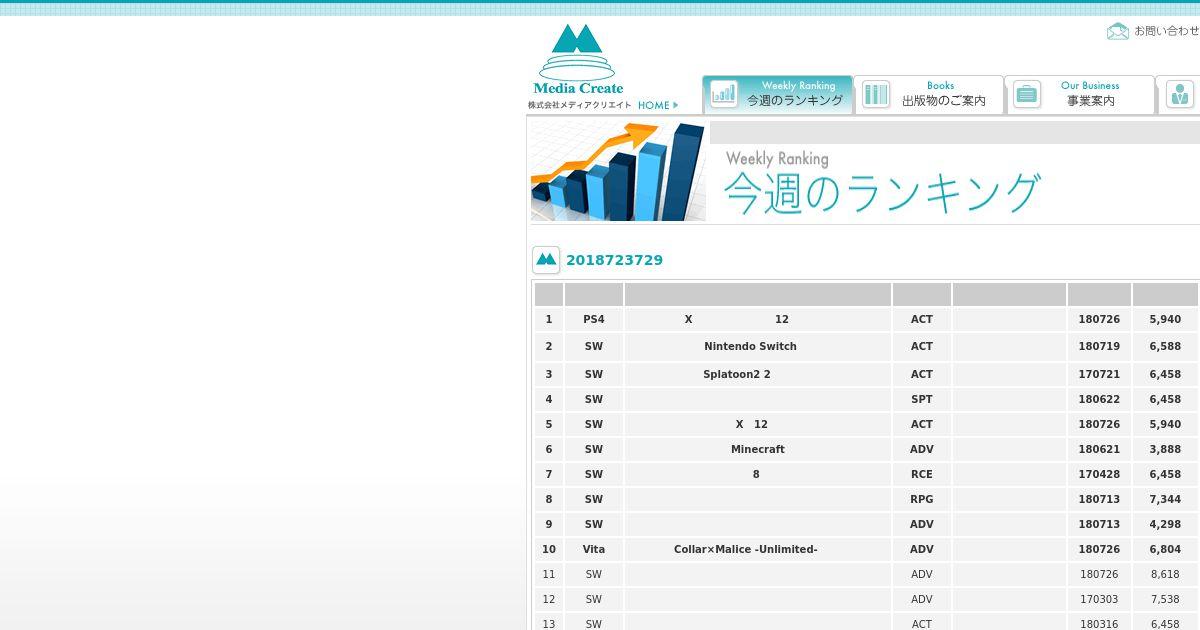
Task: Click date cell 170428 in rank 7
Action: pos(1099,474)
